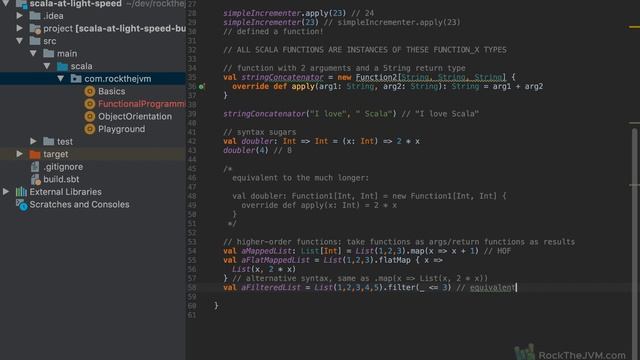The height and width of the screenshot is (360, 640).
Task: Collapse the scala source folder arrow
Action: pyautogui.click(x=47, y=66)
